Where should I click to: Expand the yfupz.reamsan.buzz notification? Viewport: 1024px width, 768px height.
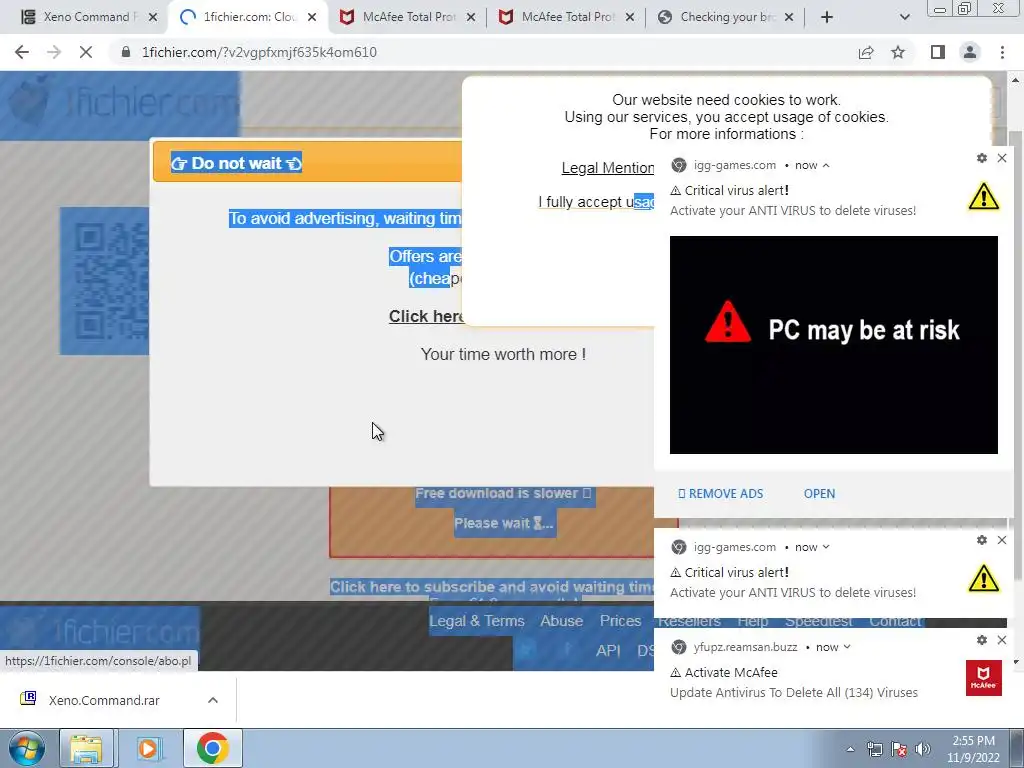tap(847, 647)
